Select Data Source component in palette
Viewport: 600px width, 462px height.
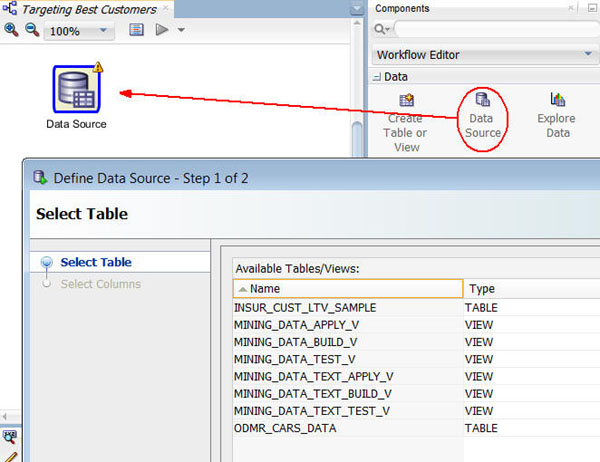click(x=483, y=116)
